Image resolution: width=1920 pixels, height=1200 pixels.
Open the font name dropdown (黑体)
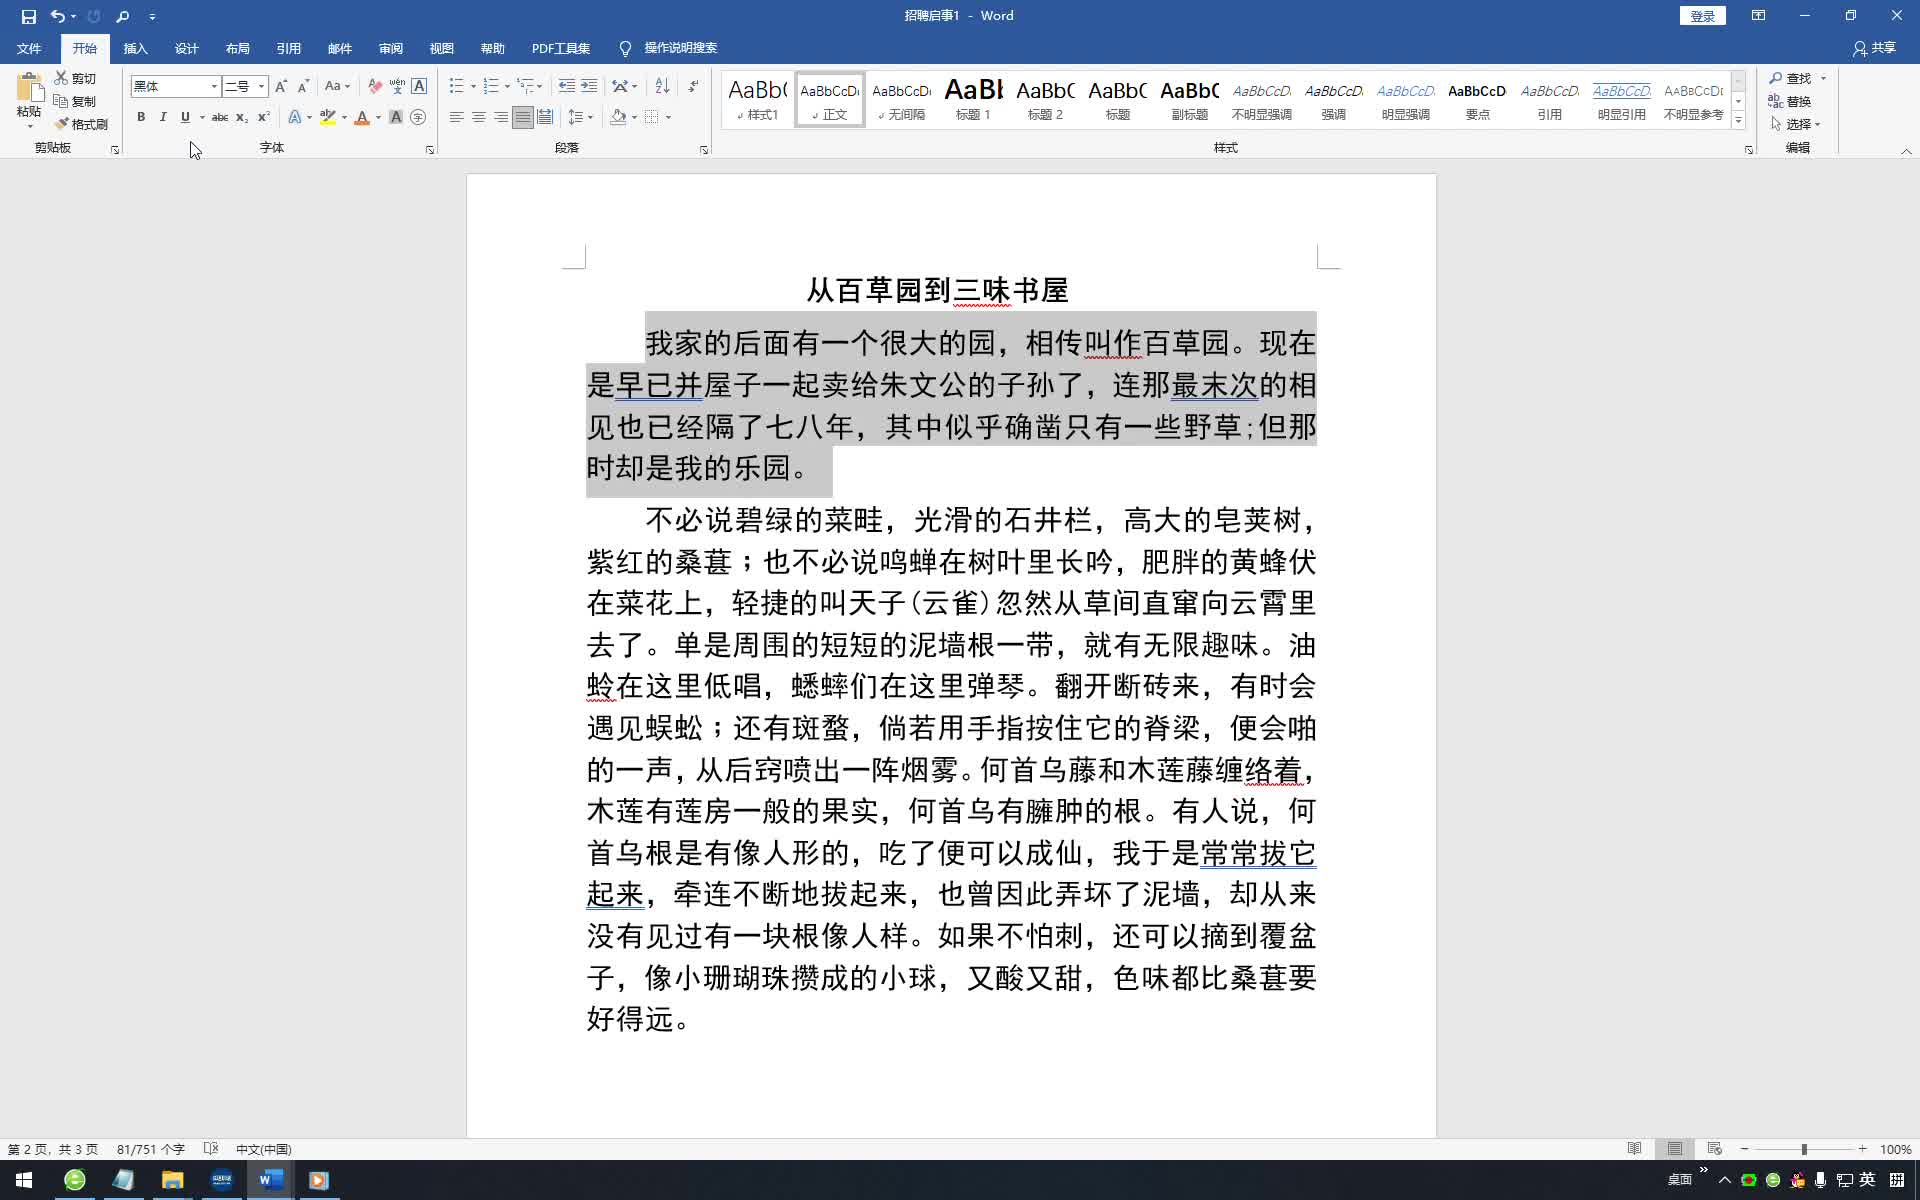click(214, 87)
